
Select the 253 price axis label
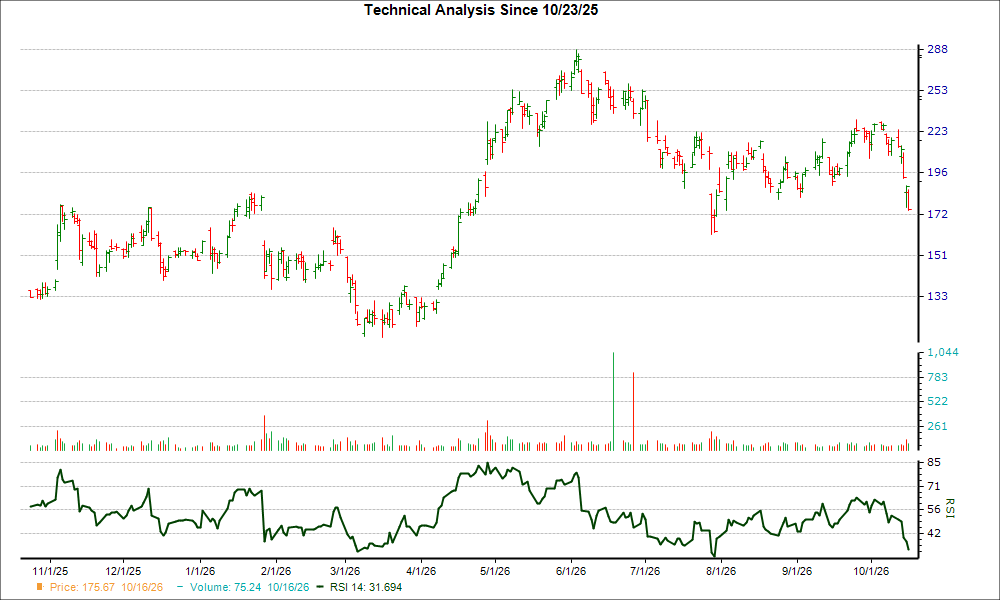(937, 90)
